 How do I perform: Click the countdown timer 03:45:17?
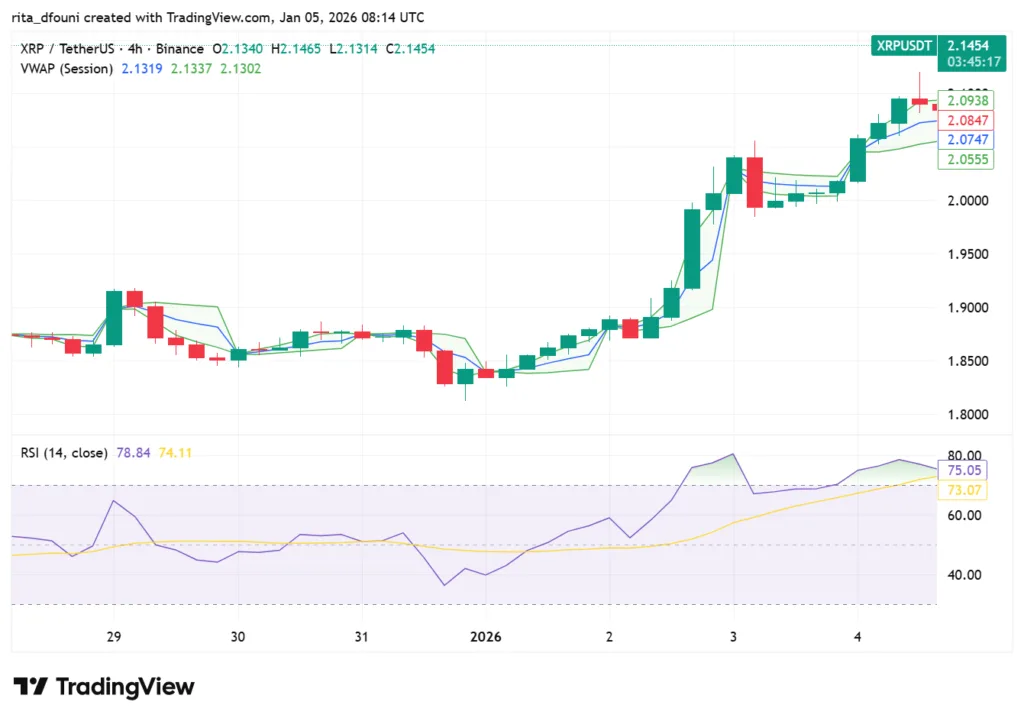[x=972, y=60]
